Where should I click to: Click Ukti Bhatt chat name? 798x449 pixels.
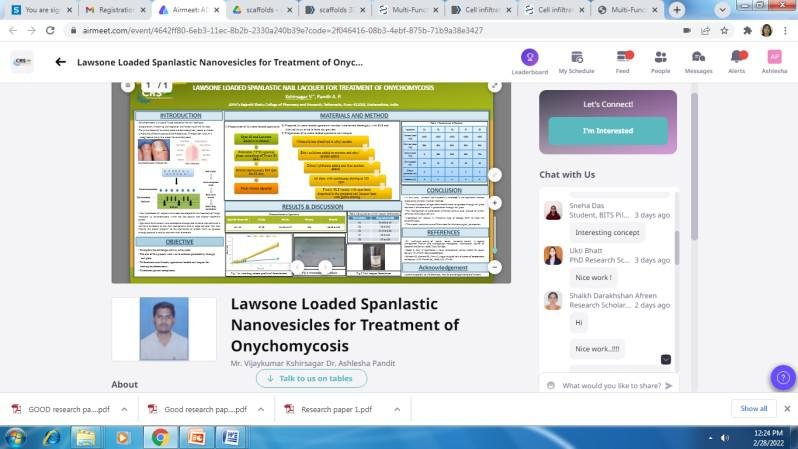click(x=585, y=250)
